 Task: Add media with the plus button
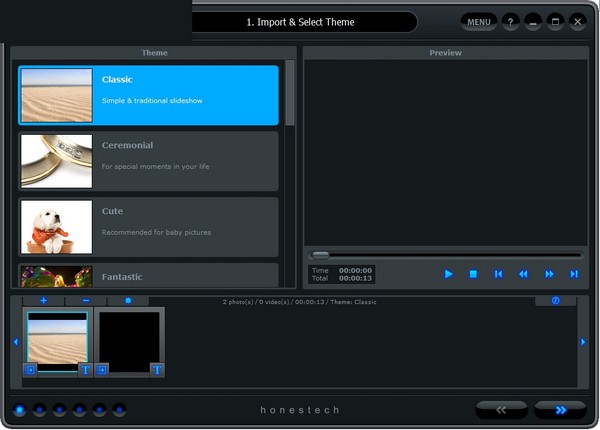[43, 300]
